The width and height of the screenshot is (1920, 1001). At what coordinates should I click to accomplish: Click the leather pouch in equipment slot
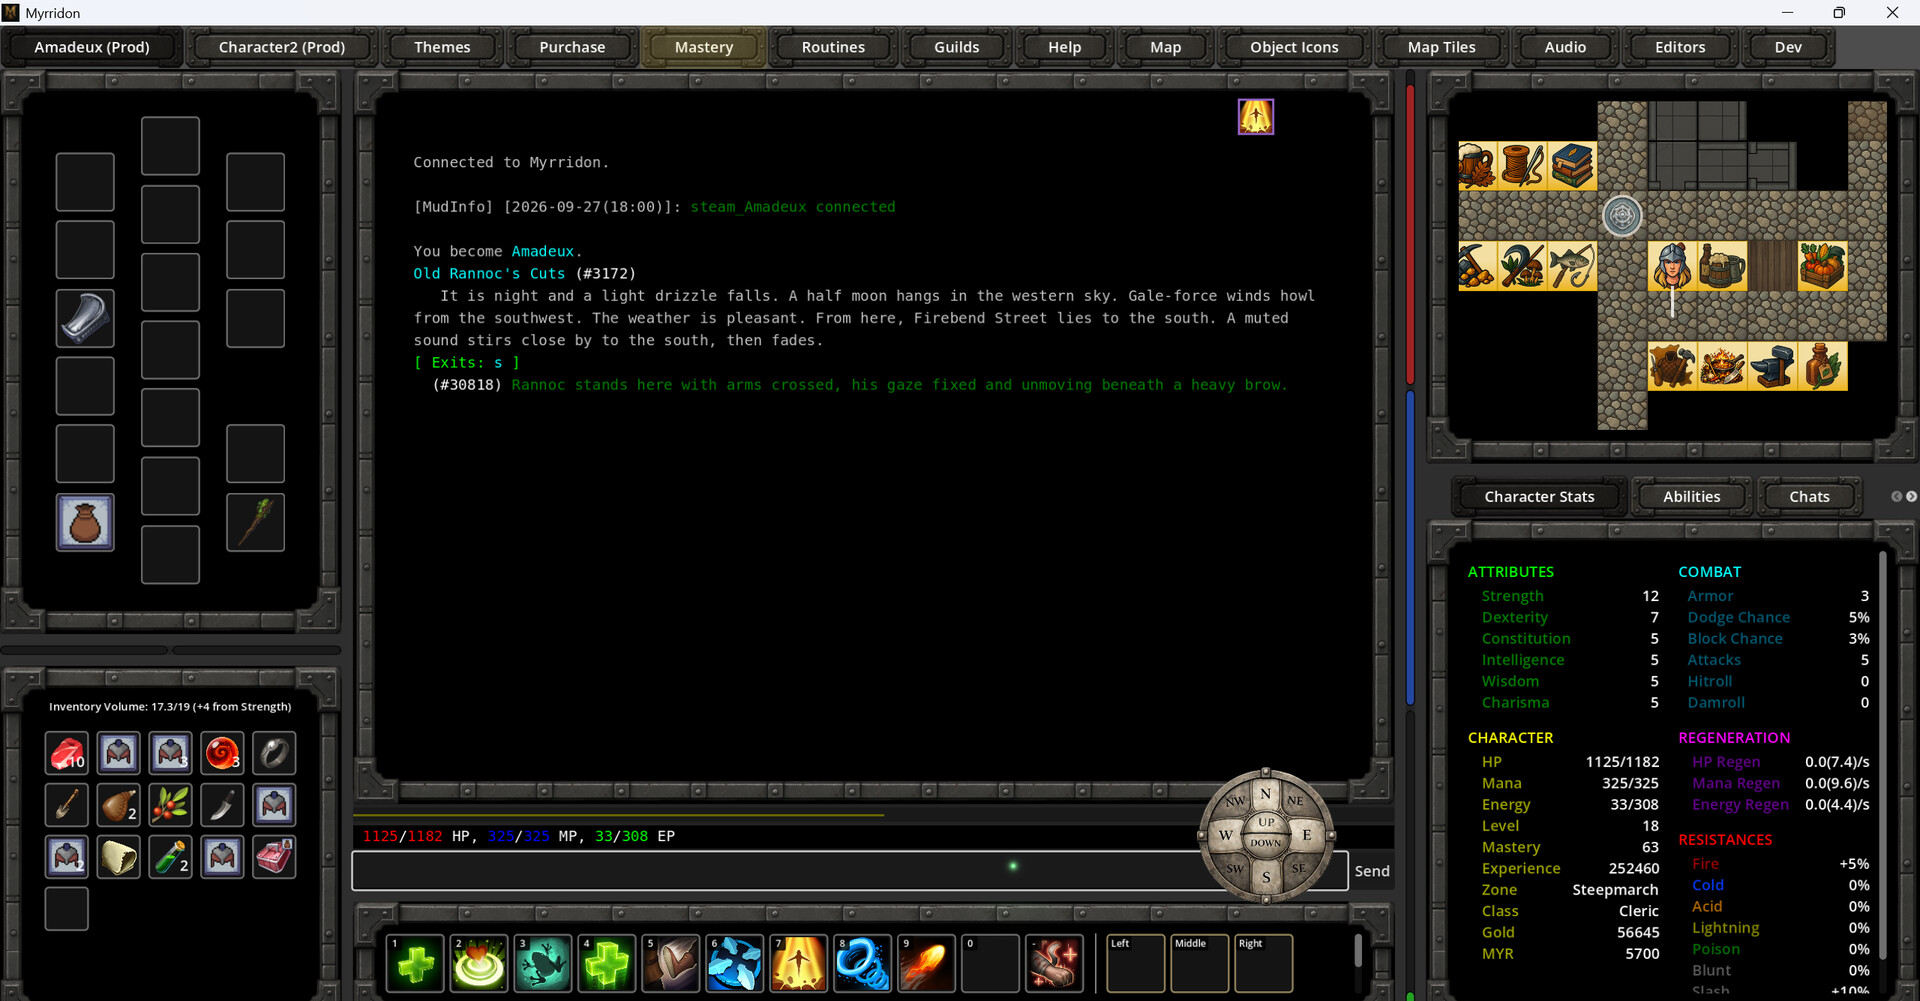(x=85, y=522)
